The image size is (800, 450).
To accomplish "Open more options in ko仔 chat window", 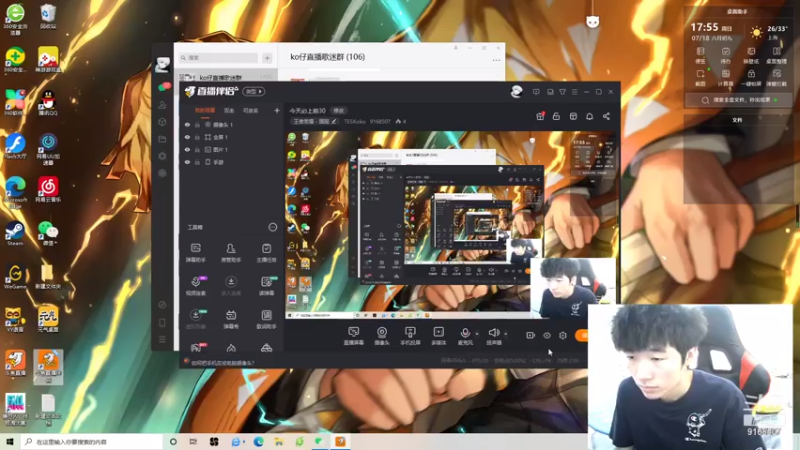I will [496, 60].
